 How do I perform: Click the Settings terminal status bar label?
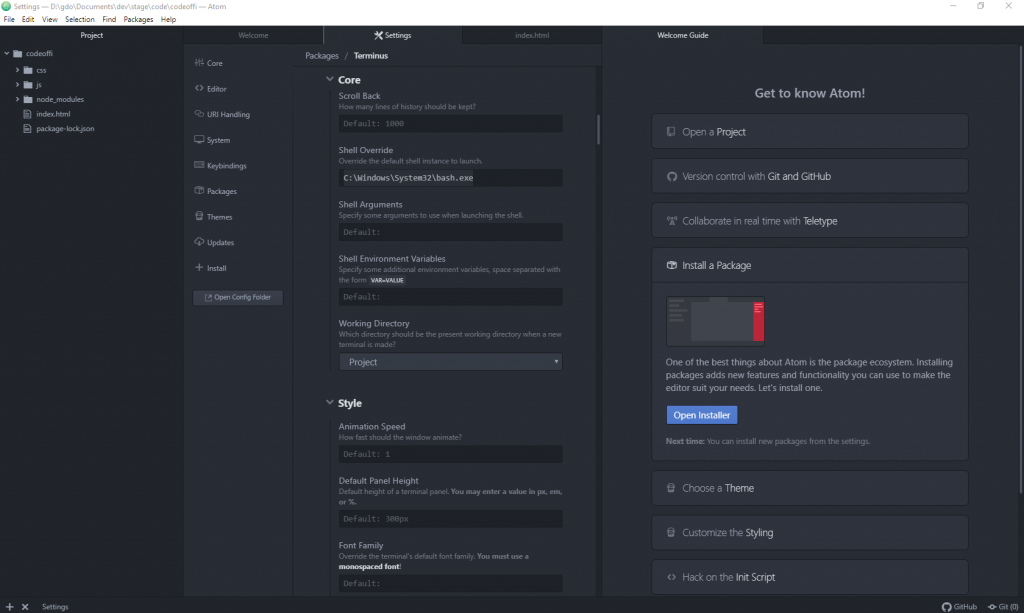coord(55,606)
